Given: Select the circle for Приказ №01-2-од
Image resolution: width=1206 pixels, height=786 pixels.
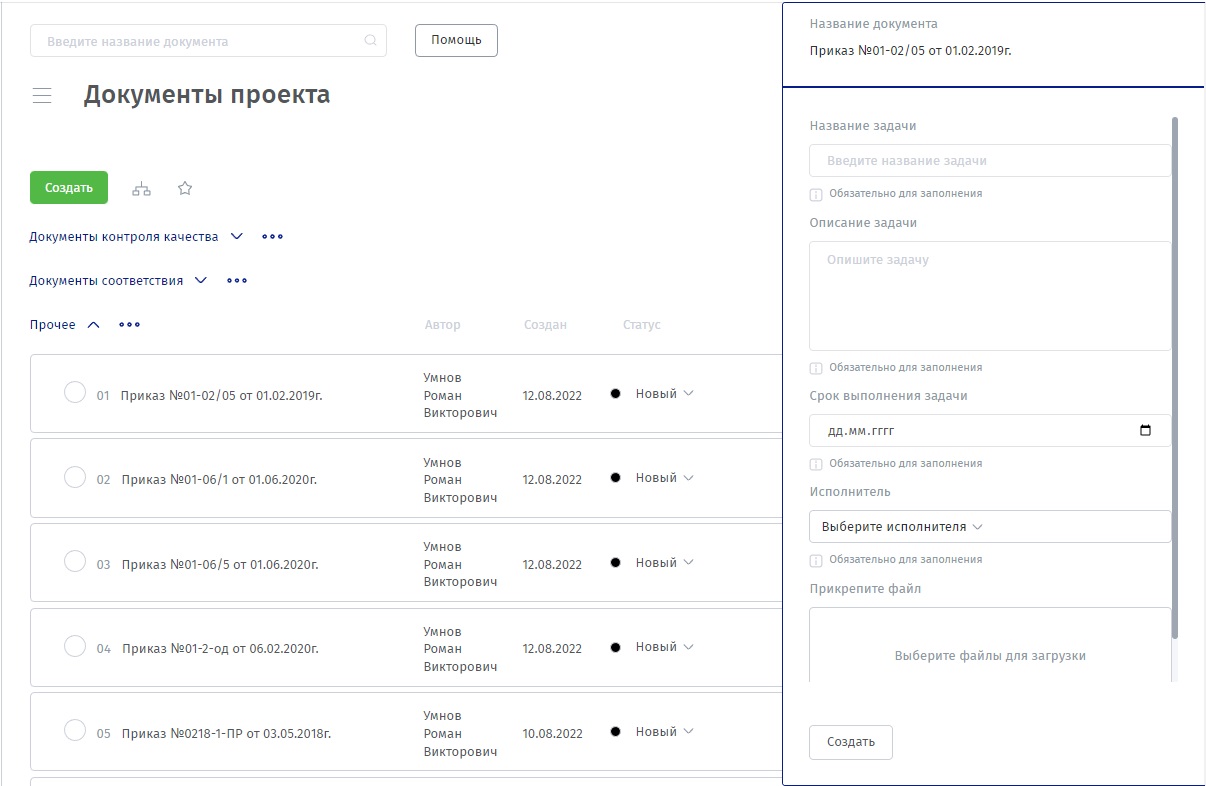Looking at the screenshot, I should (75, 646).
